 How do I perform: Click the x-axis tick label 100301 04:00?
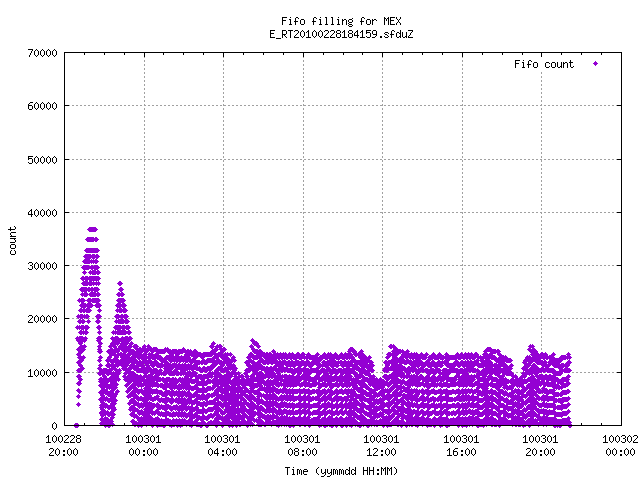point(222,446)
